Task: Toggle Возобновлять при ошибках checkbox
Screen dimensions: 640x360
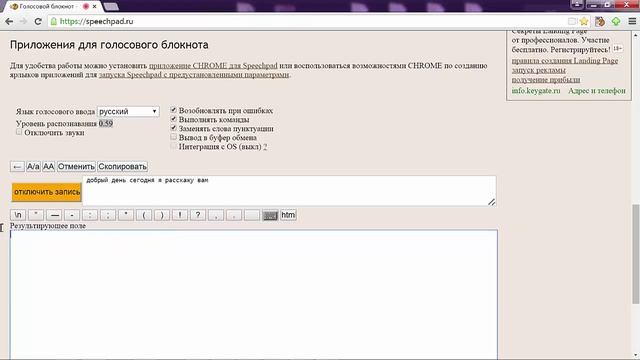Action: (x=173, y=110)
